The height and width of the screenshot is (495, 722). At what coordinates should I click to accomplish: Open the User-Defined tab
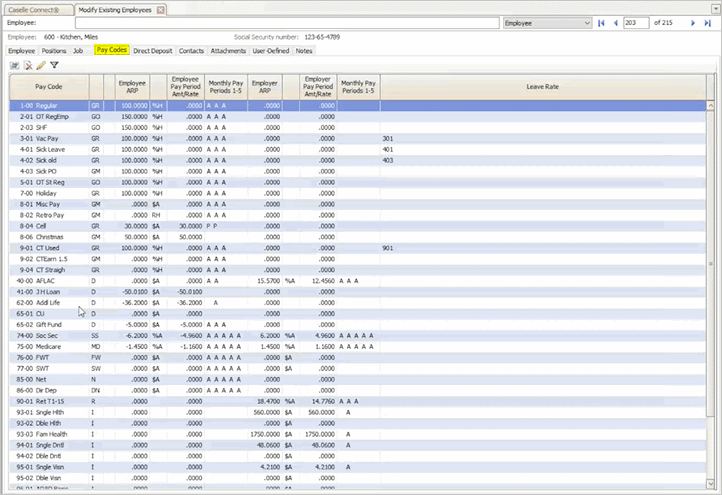tap(271, 49)
